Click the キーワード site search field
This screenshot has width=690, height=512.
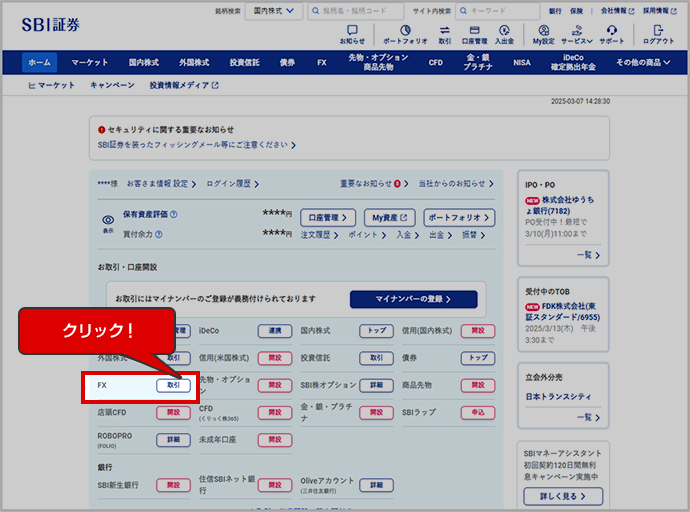498,11
